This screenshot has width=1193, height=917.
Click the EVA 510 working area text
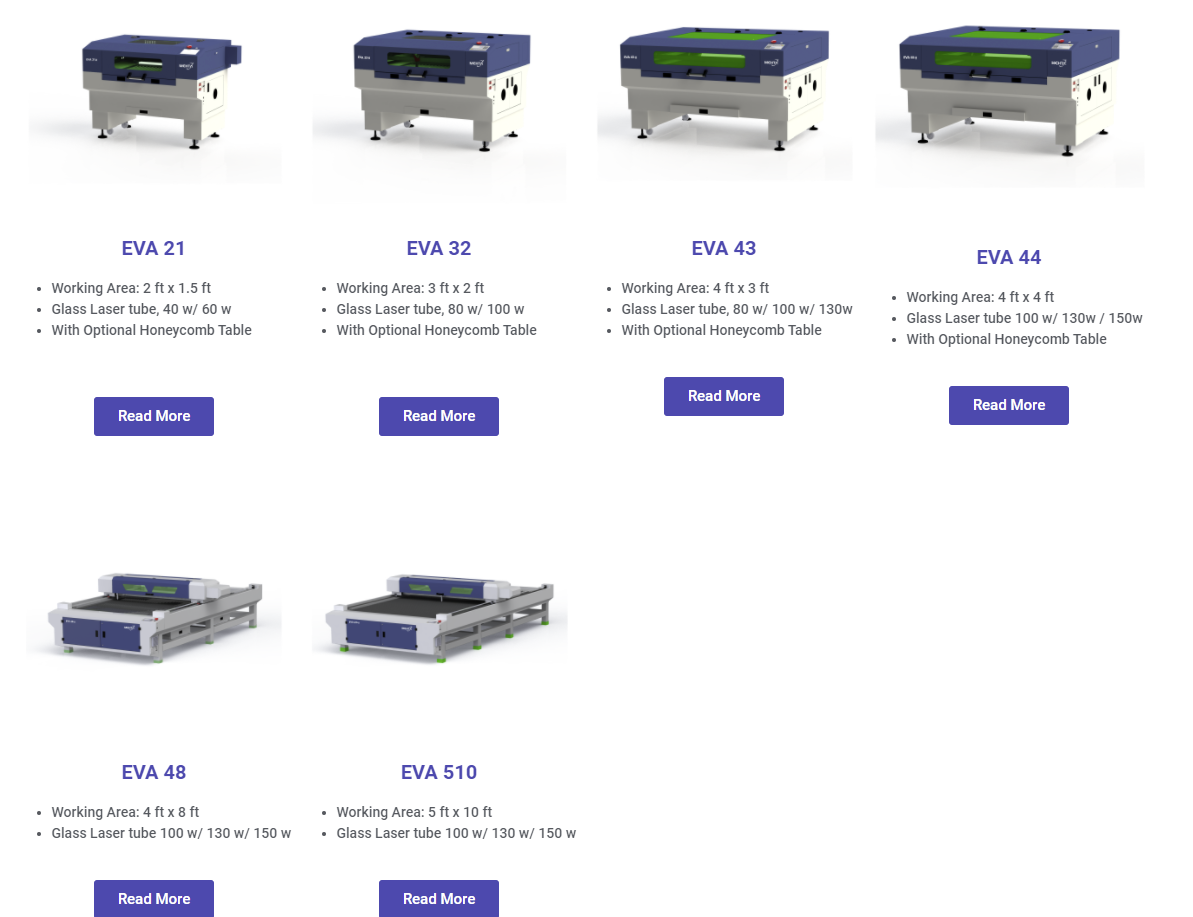tap(414, 812)
